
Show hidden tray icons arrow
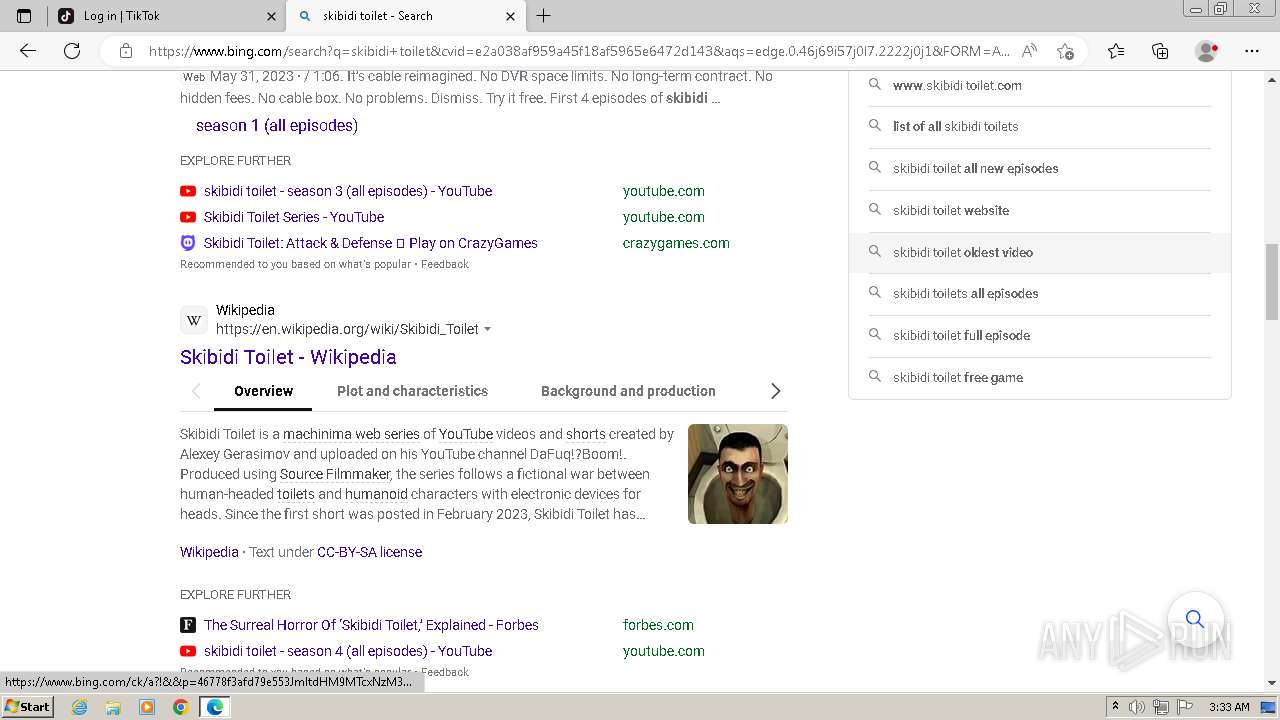tap(1115, 707)
